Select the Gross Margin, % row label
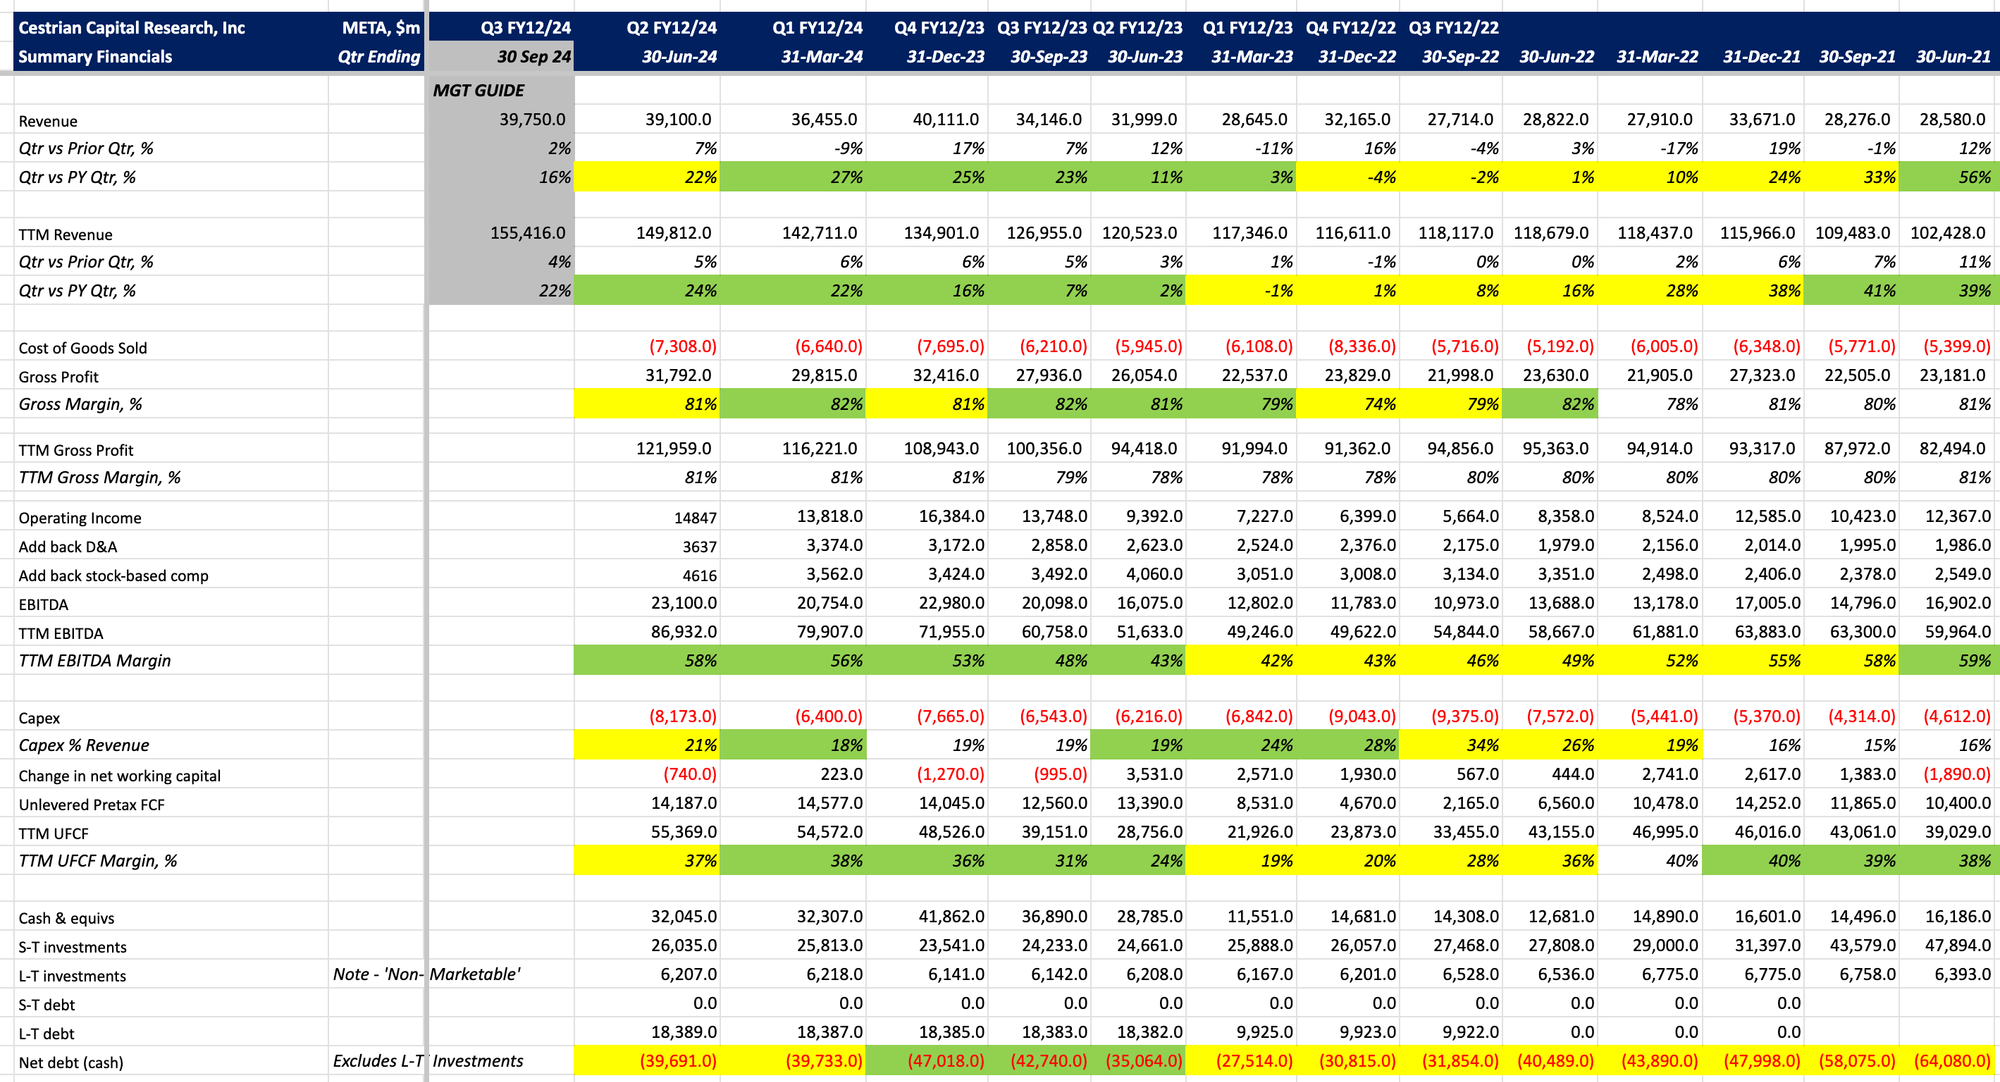 point(80,404)
